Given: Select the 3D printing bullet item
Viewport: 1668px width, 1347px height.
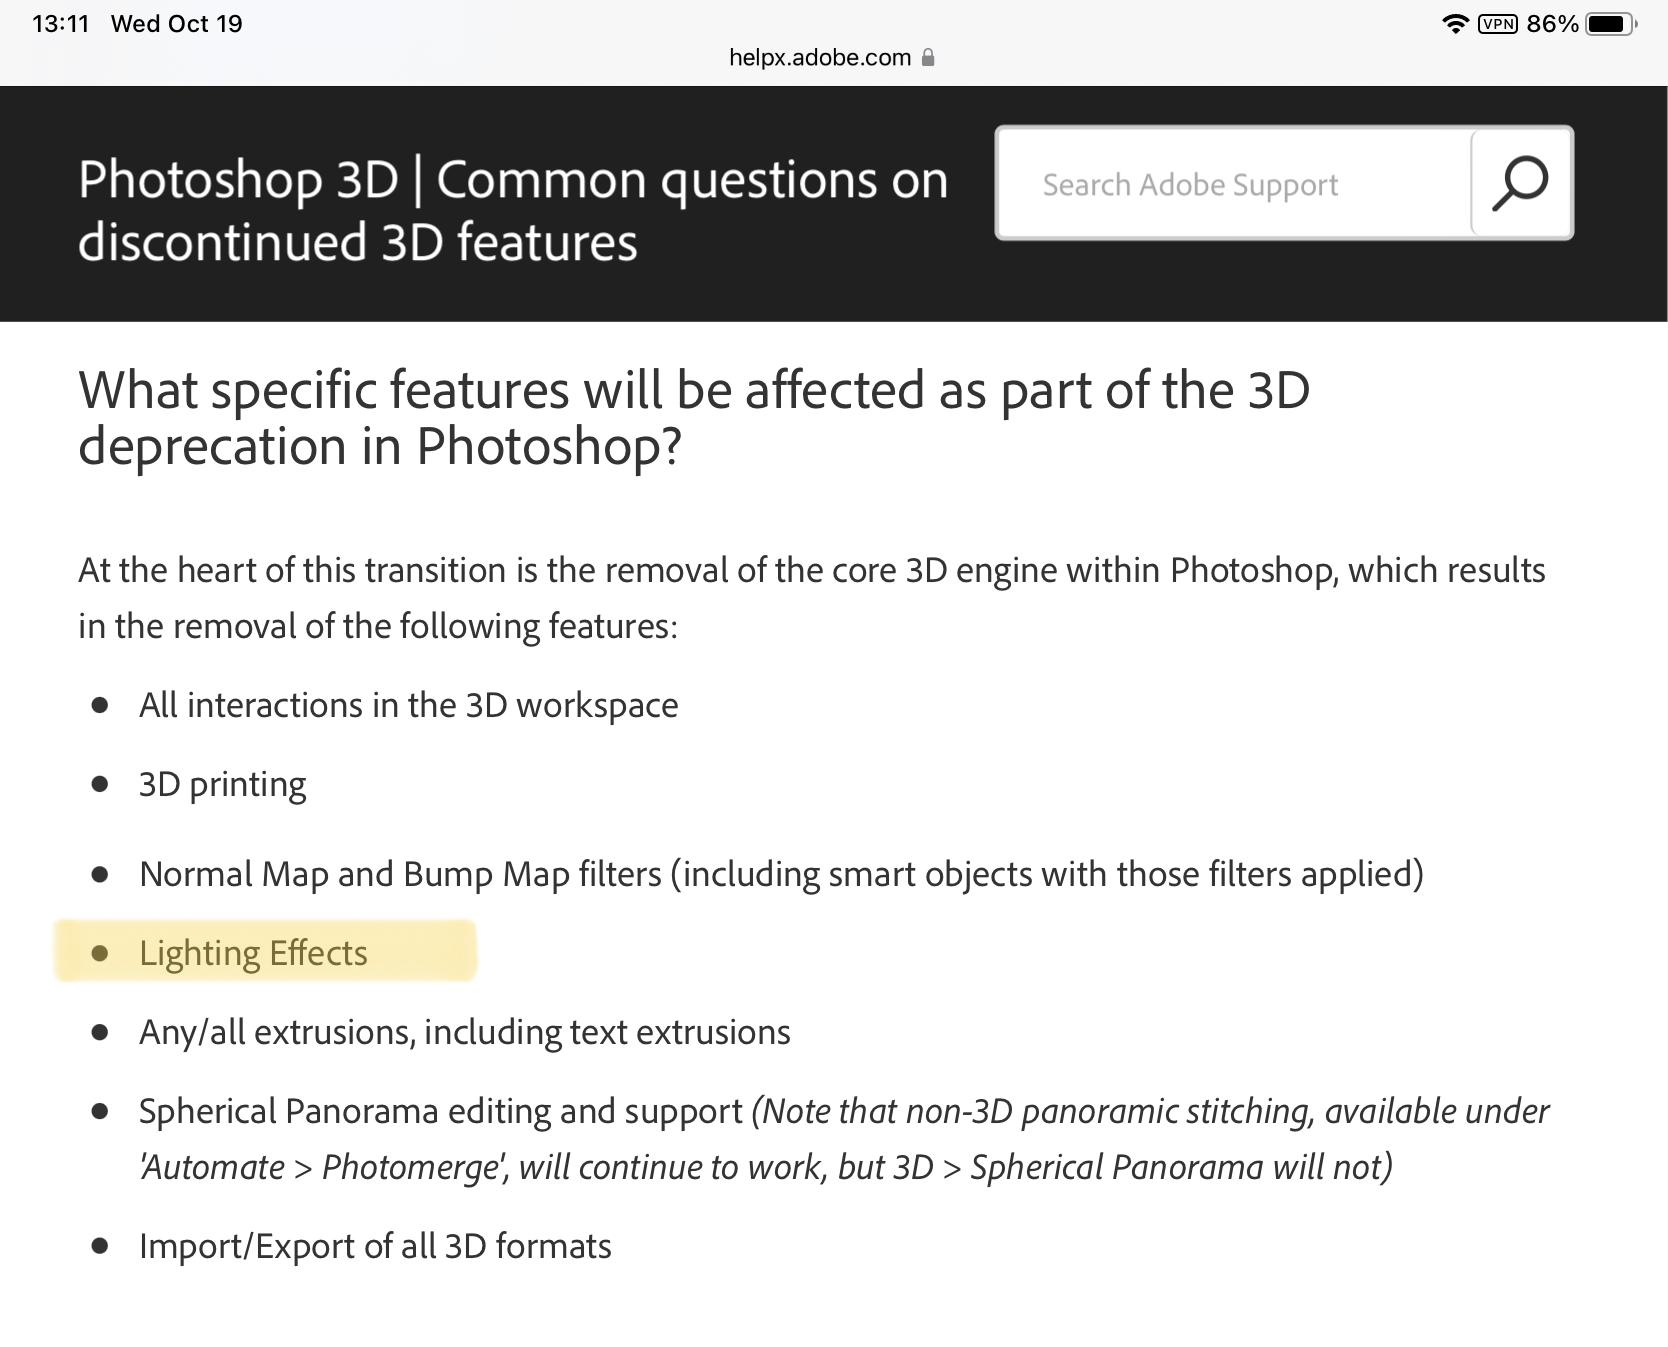Looking at the screenshot, I should click(222, 784).
